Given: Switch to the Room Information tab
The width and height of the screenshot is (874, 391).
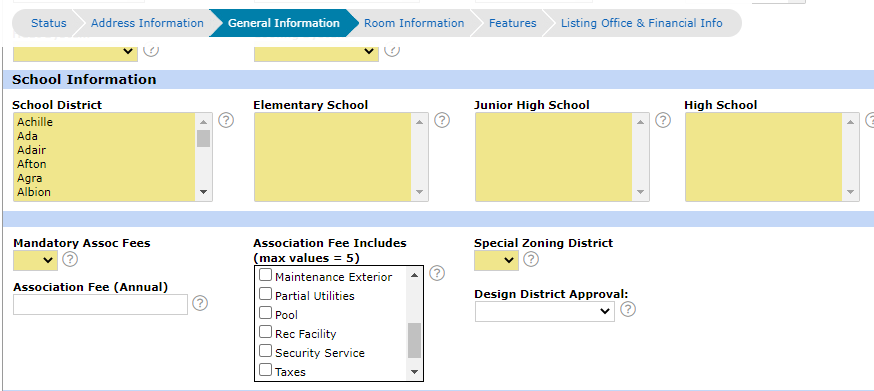Looking at the screenshot, I should point(414,23).
